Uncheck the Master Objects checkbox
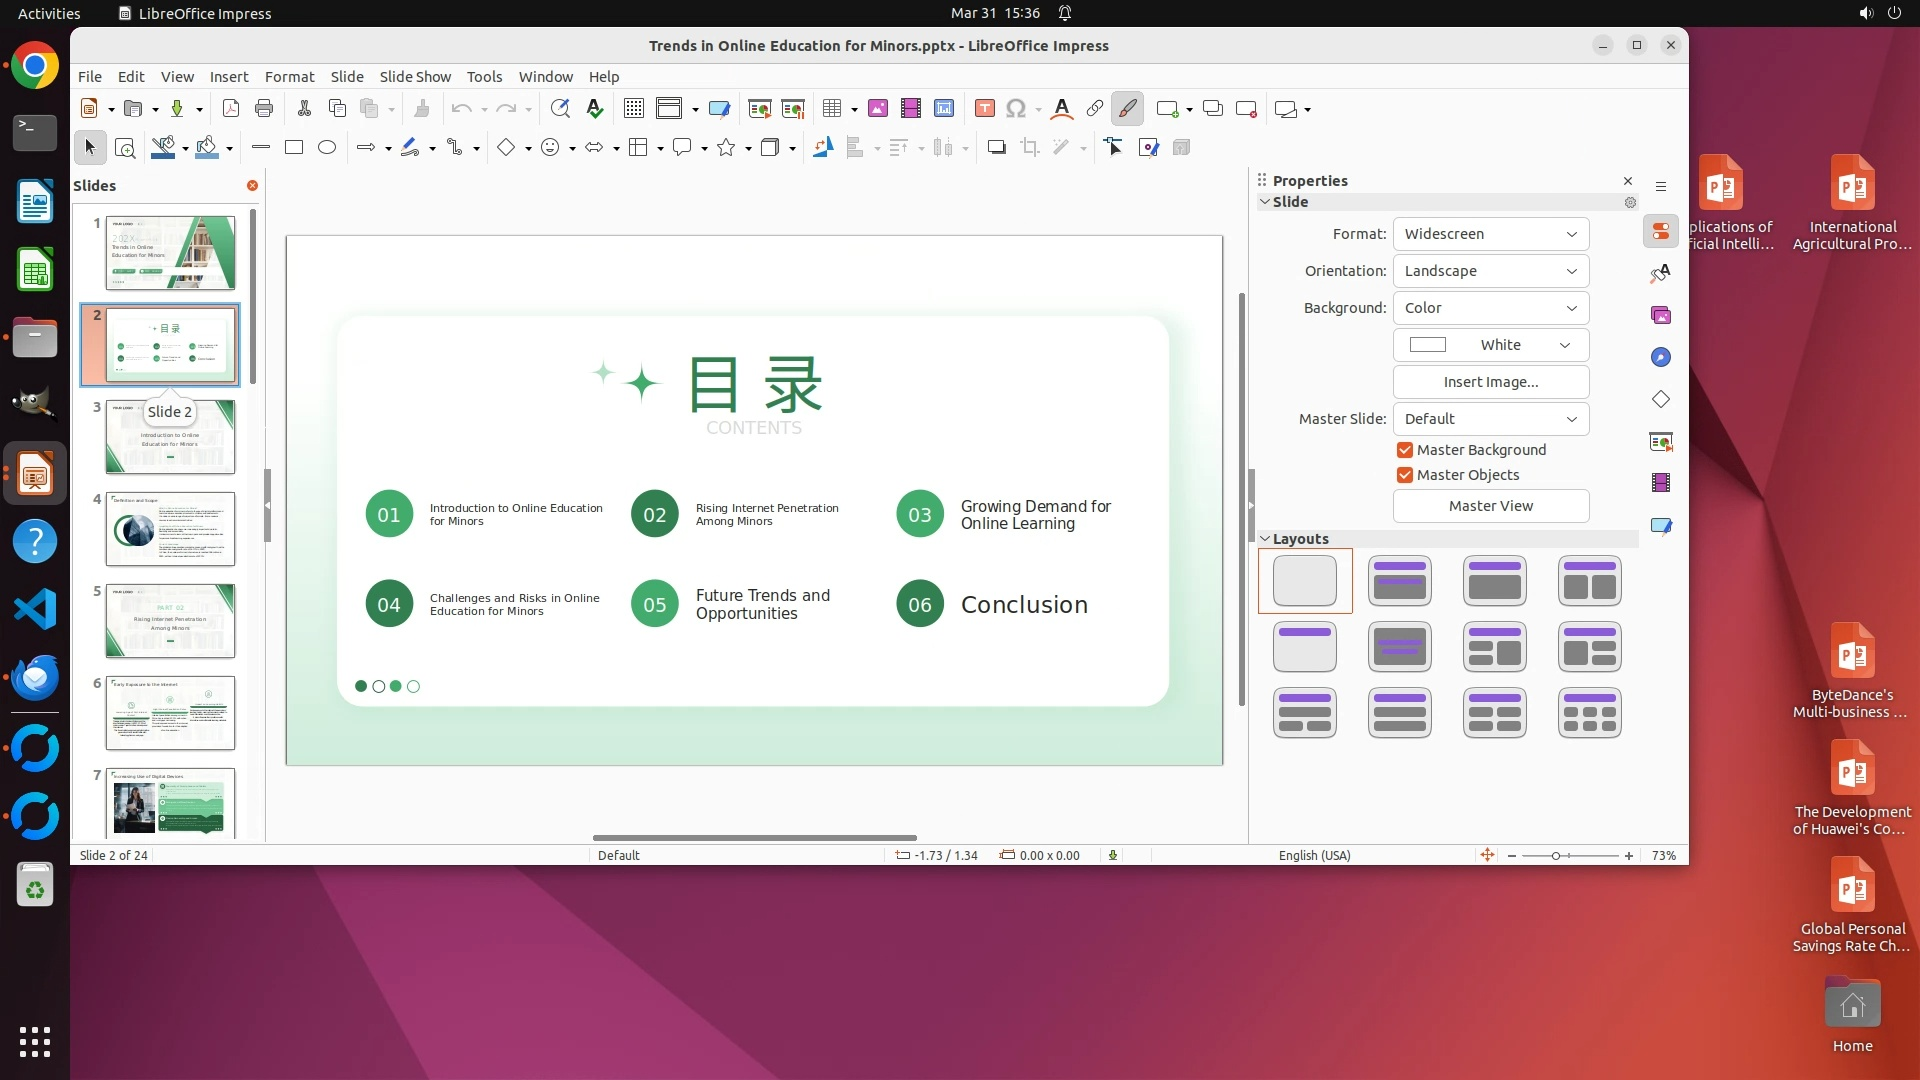1920x1080 pixels. pos(1405,475)
